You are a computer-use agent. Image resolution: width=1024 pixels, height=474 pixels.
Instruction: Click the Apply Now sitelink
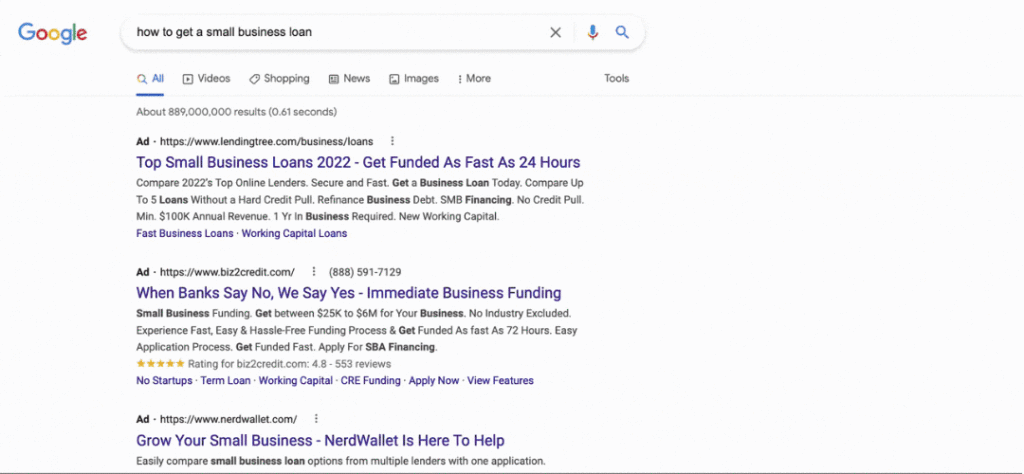(x=434, y=380)
